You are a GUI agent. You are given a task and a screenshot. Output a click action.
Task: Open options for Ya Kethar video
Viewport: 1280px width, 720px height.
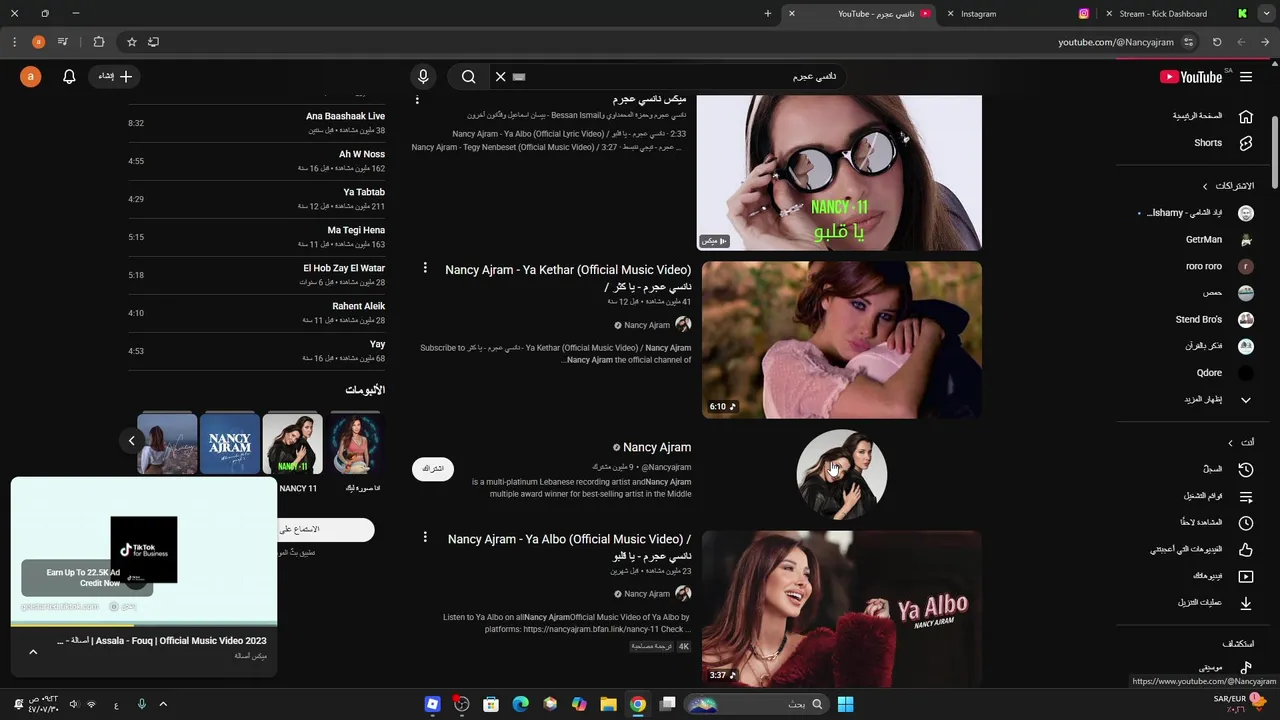425,268
